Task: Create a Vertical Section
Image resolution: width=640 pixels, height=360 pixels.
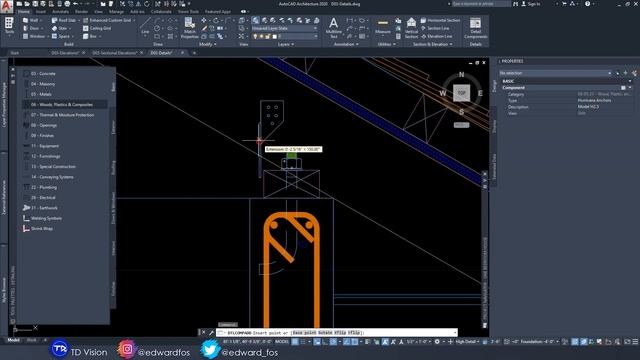Action: tap(411, 28)
